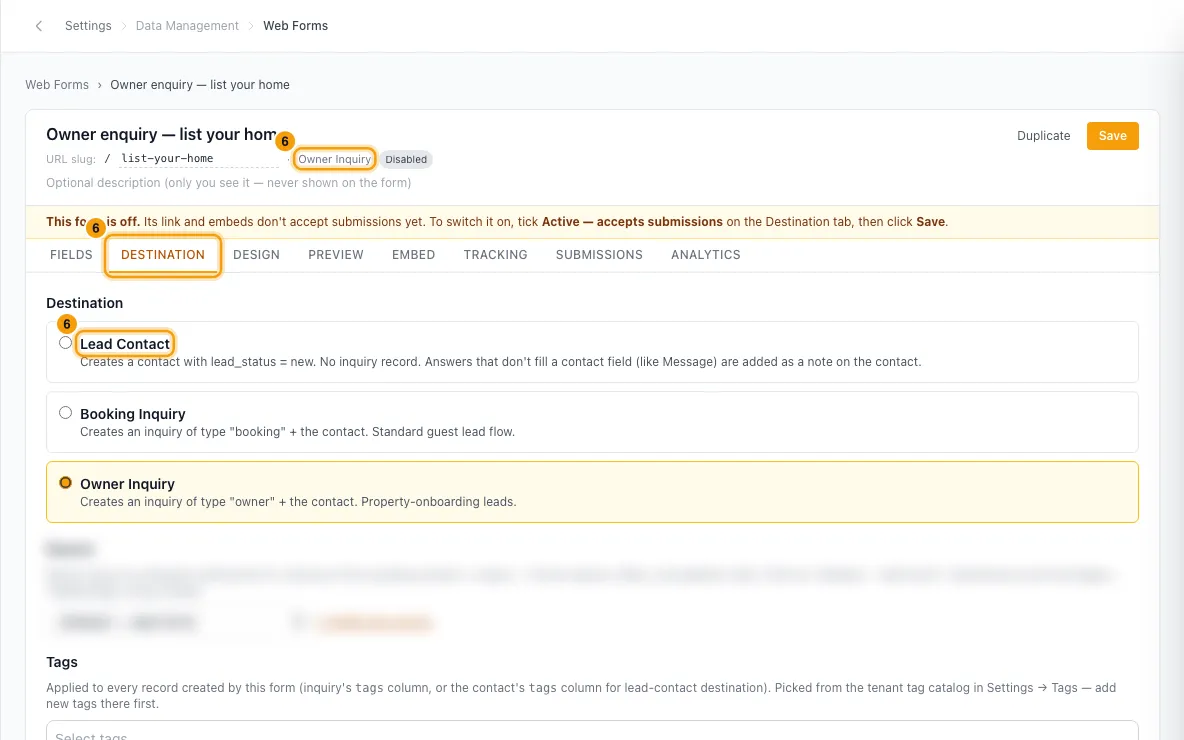Click the Booking Inquiry description text

tap(298, 432)
